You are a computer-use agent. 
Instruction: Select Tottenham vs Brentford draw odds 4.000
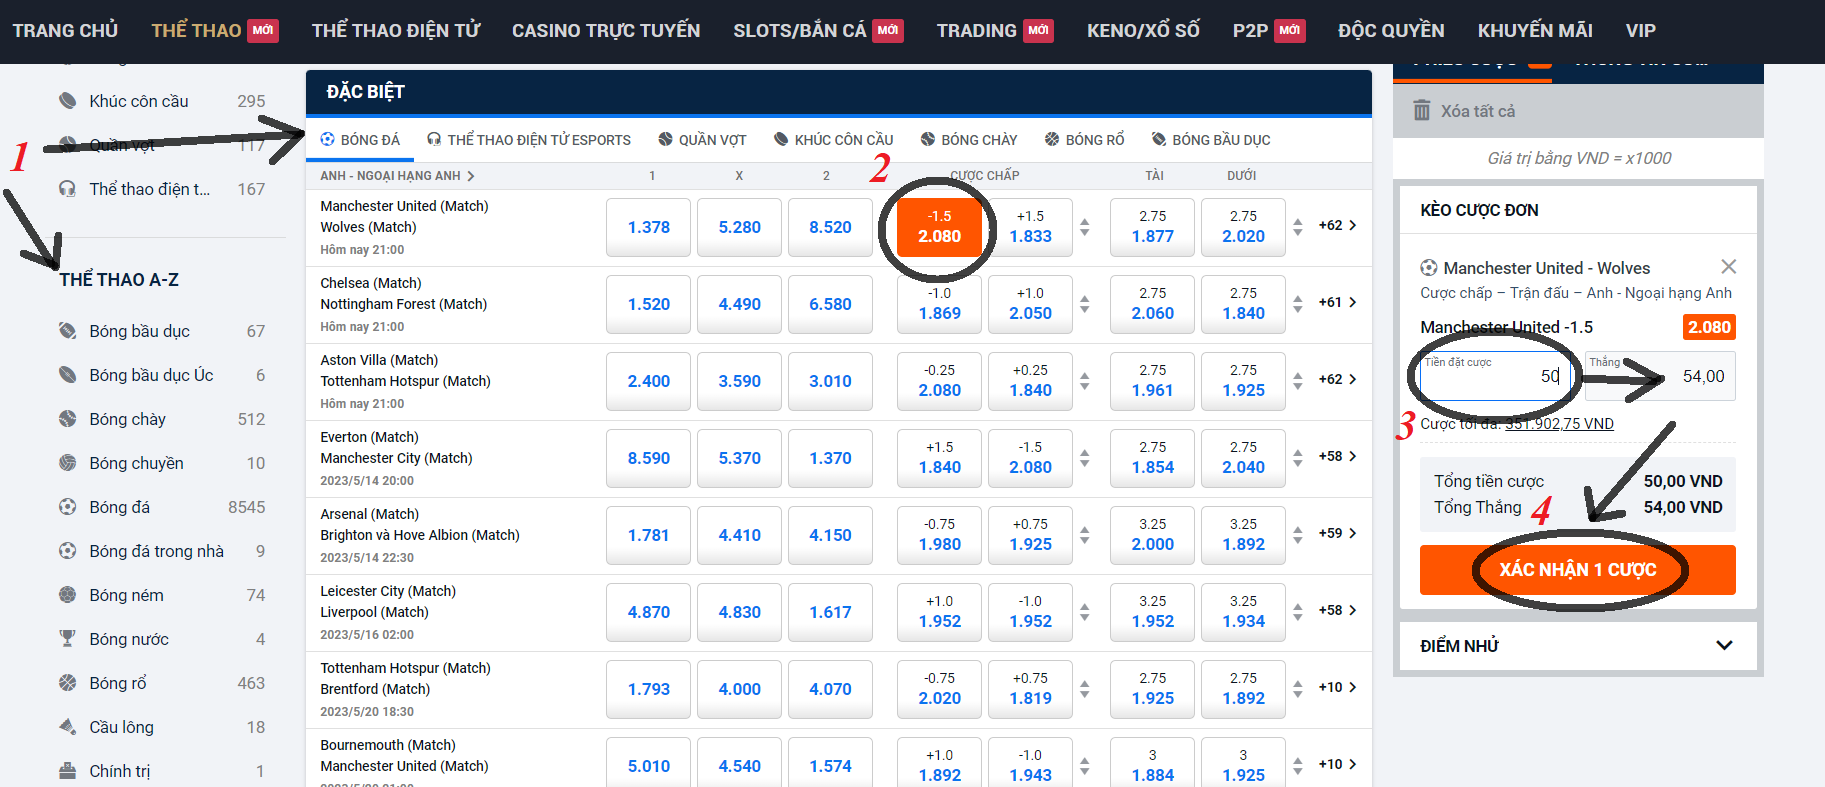(740, 689)
